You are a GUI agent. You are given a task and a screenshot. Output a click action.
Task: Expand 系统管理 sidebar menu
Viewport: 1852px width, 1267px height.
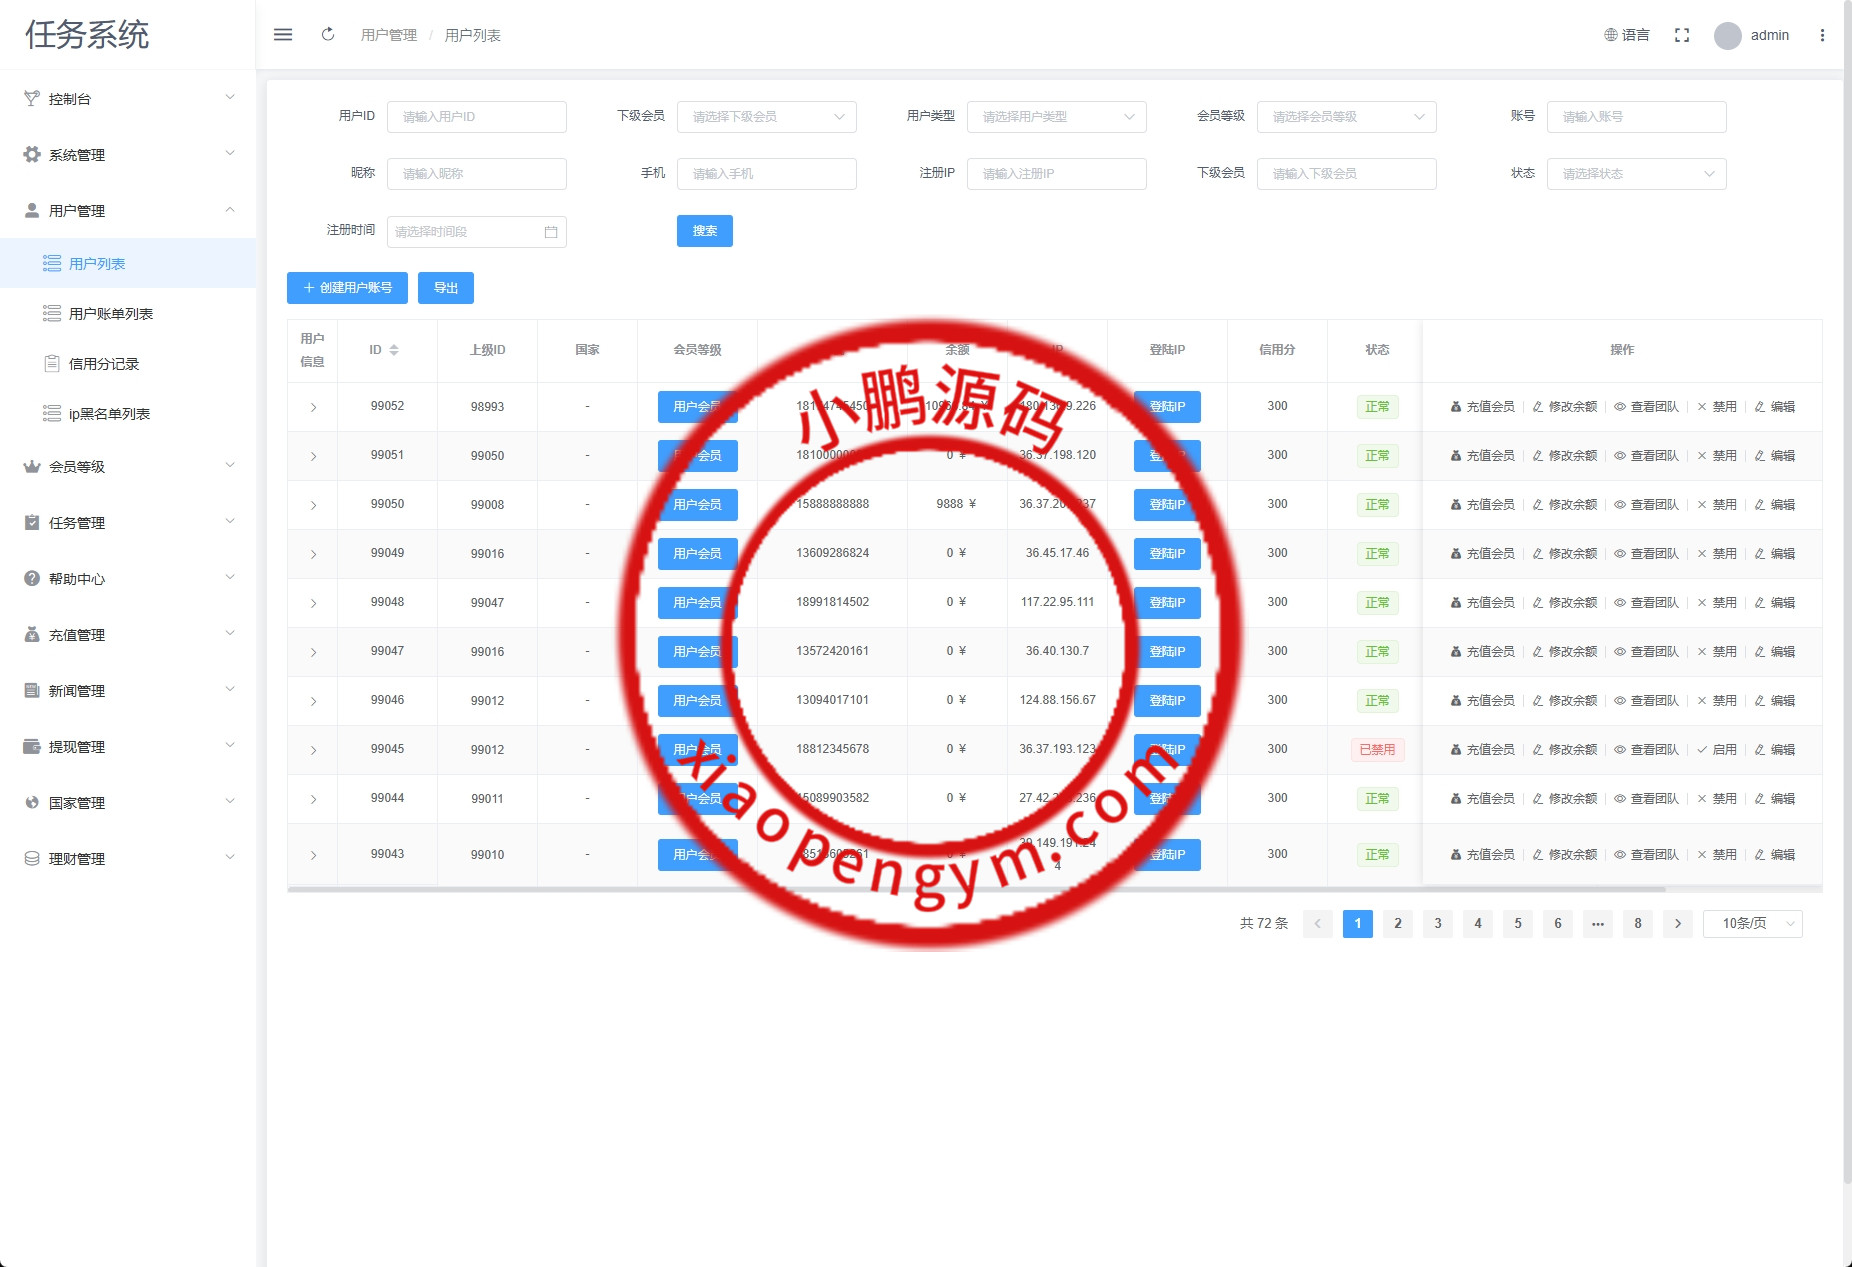point(128,154)
